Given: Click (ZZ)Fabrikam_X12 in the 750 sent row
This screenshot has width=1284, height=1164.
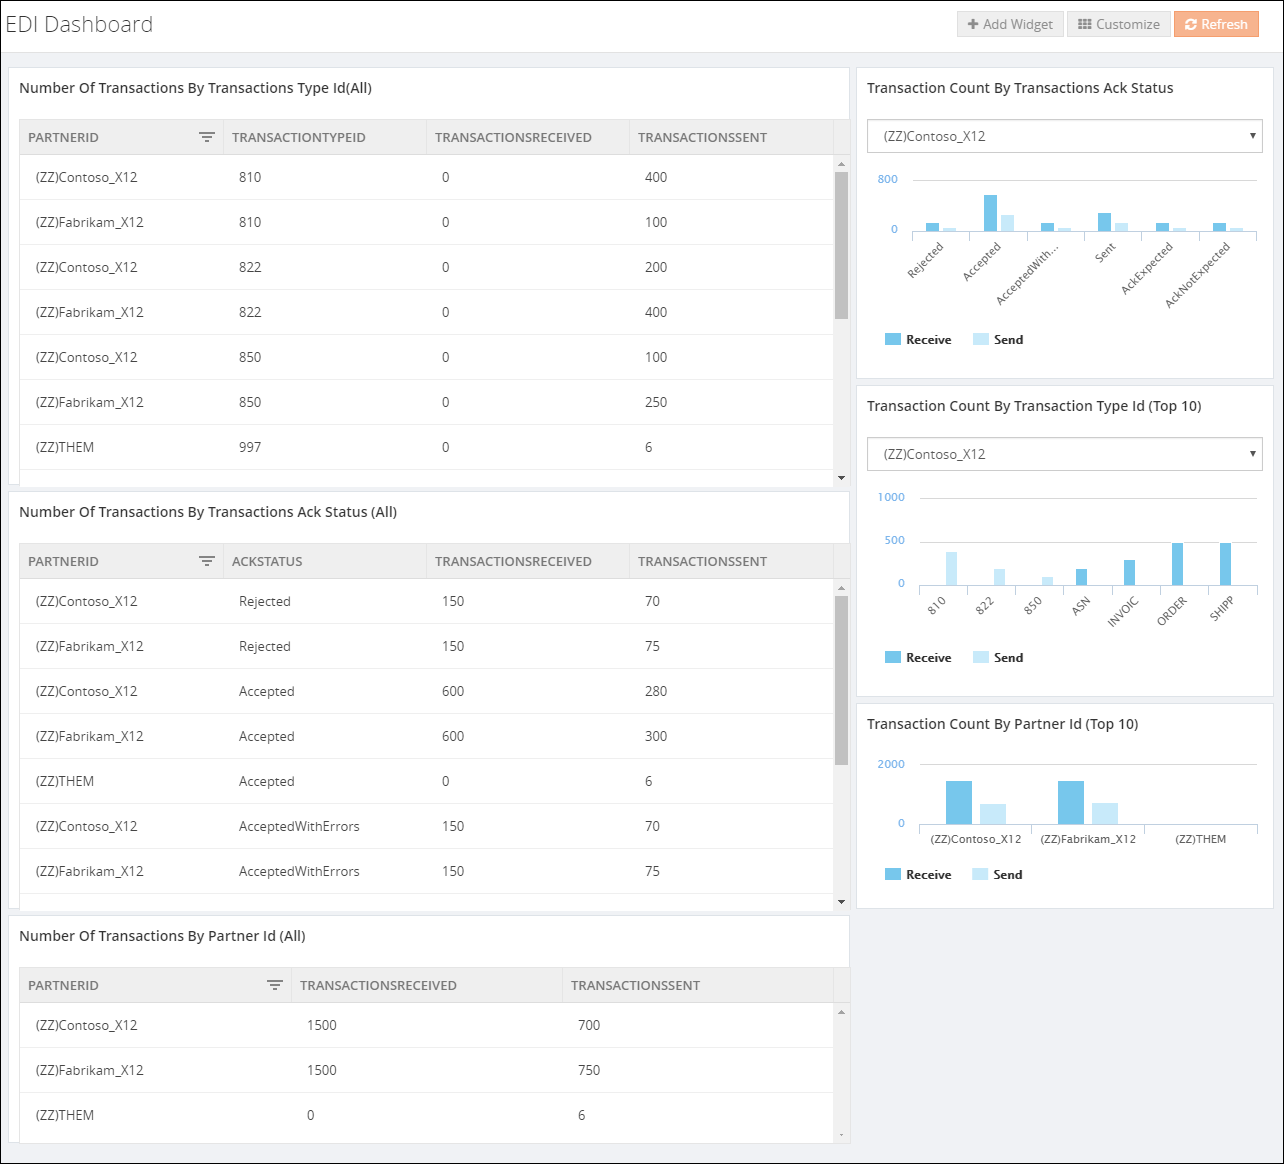Looking at the screenshot, I should pyautogui.click(x=89, y=1070).
